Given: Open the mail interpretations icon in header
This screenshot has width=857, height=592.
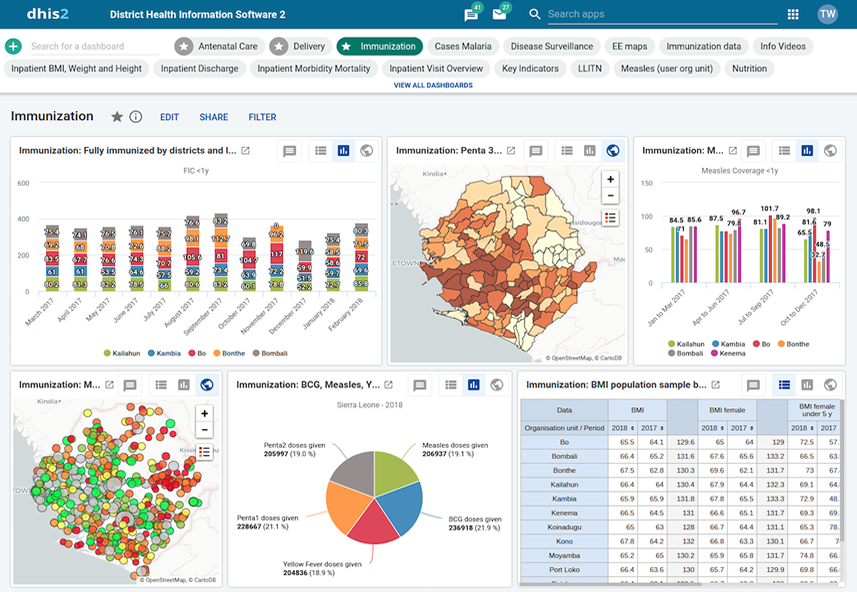Looking at the screenshot, I should point(499,14).
